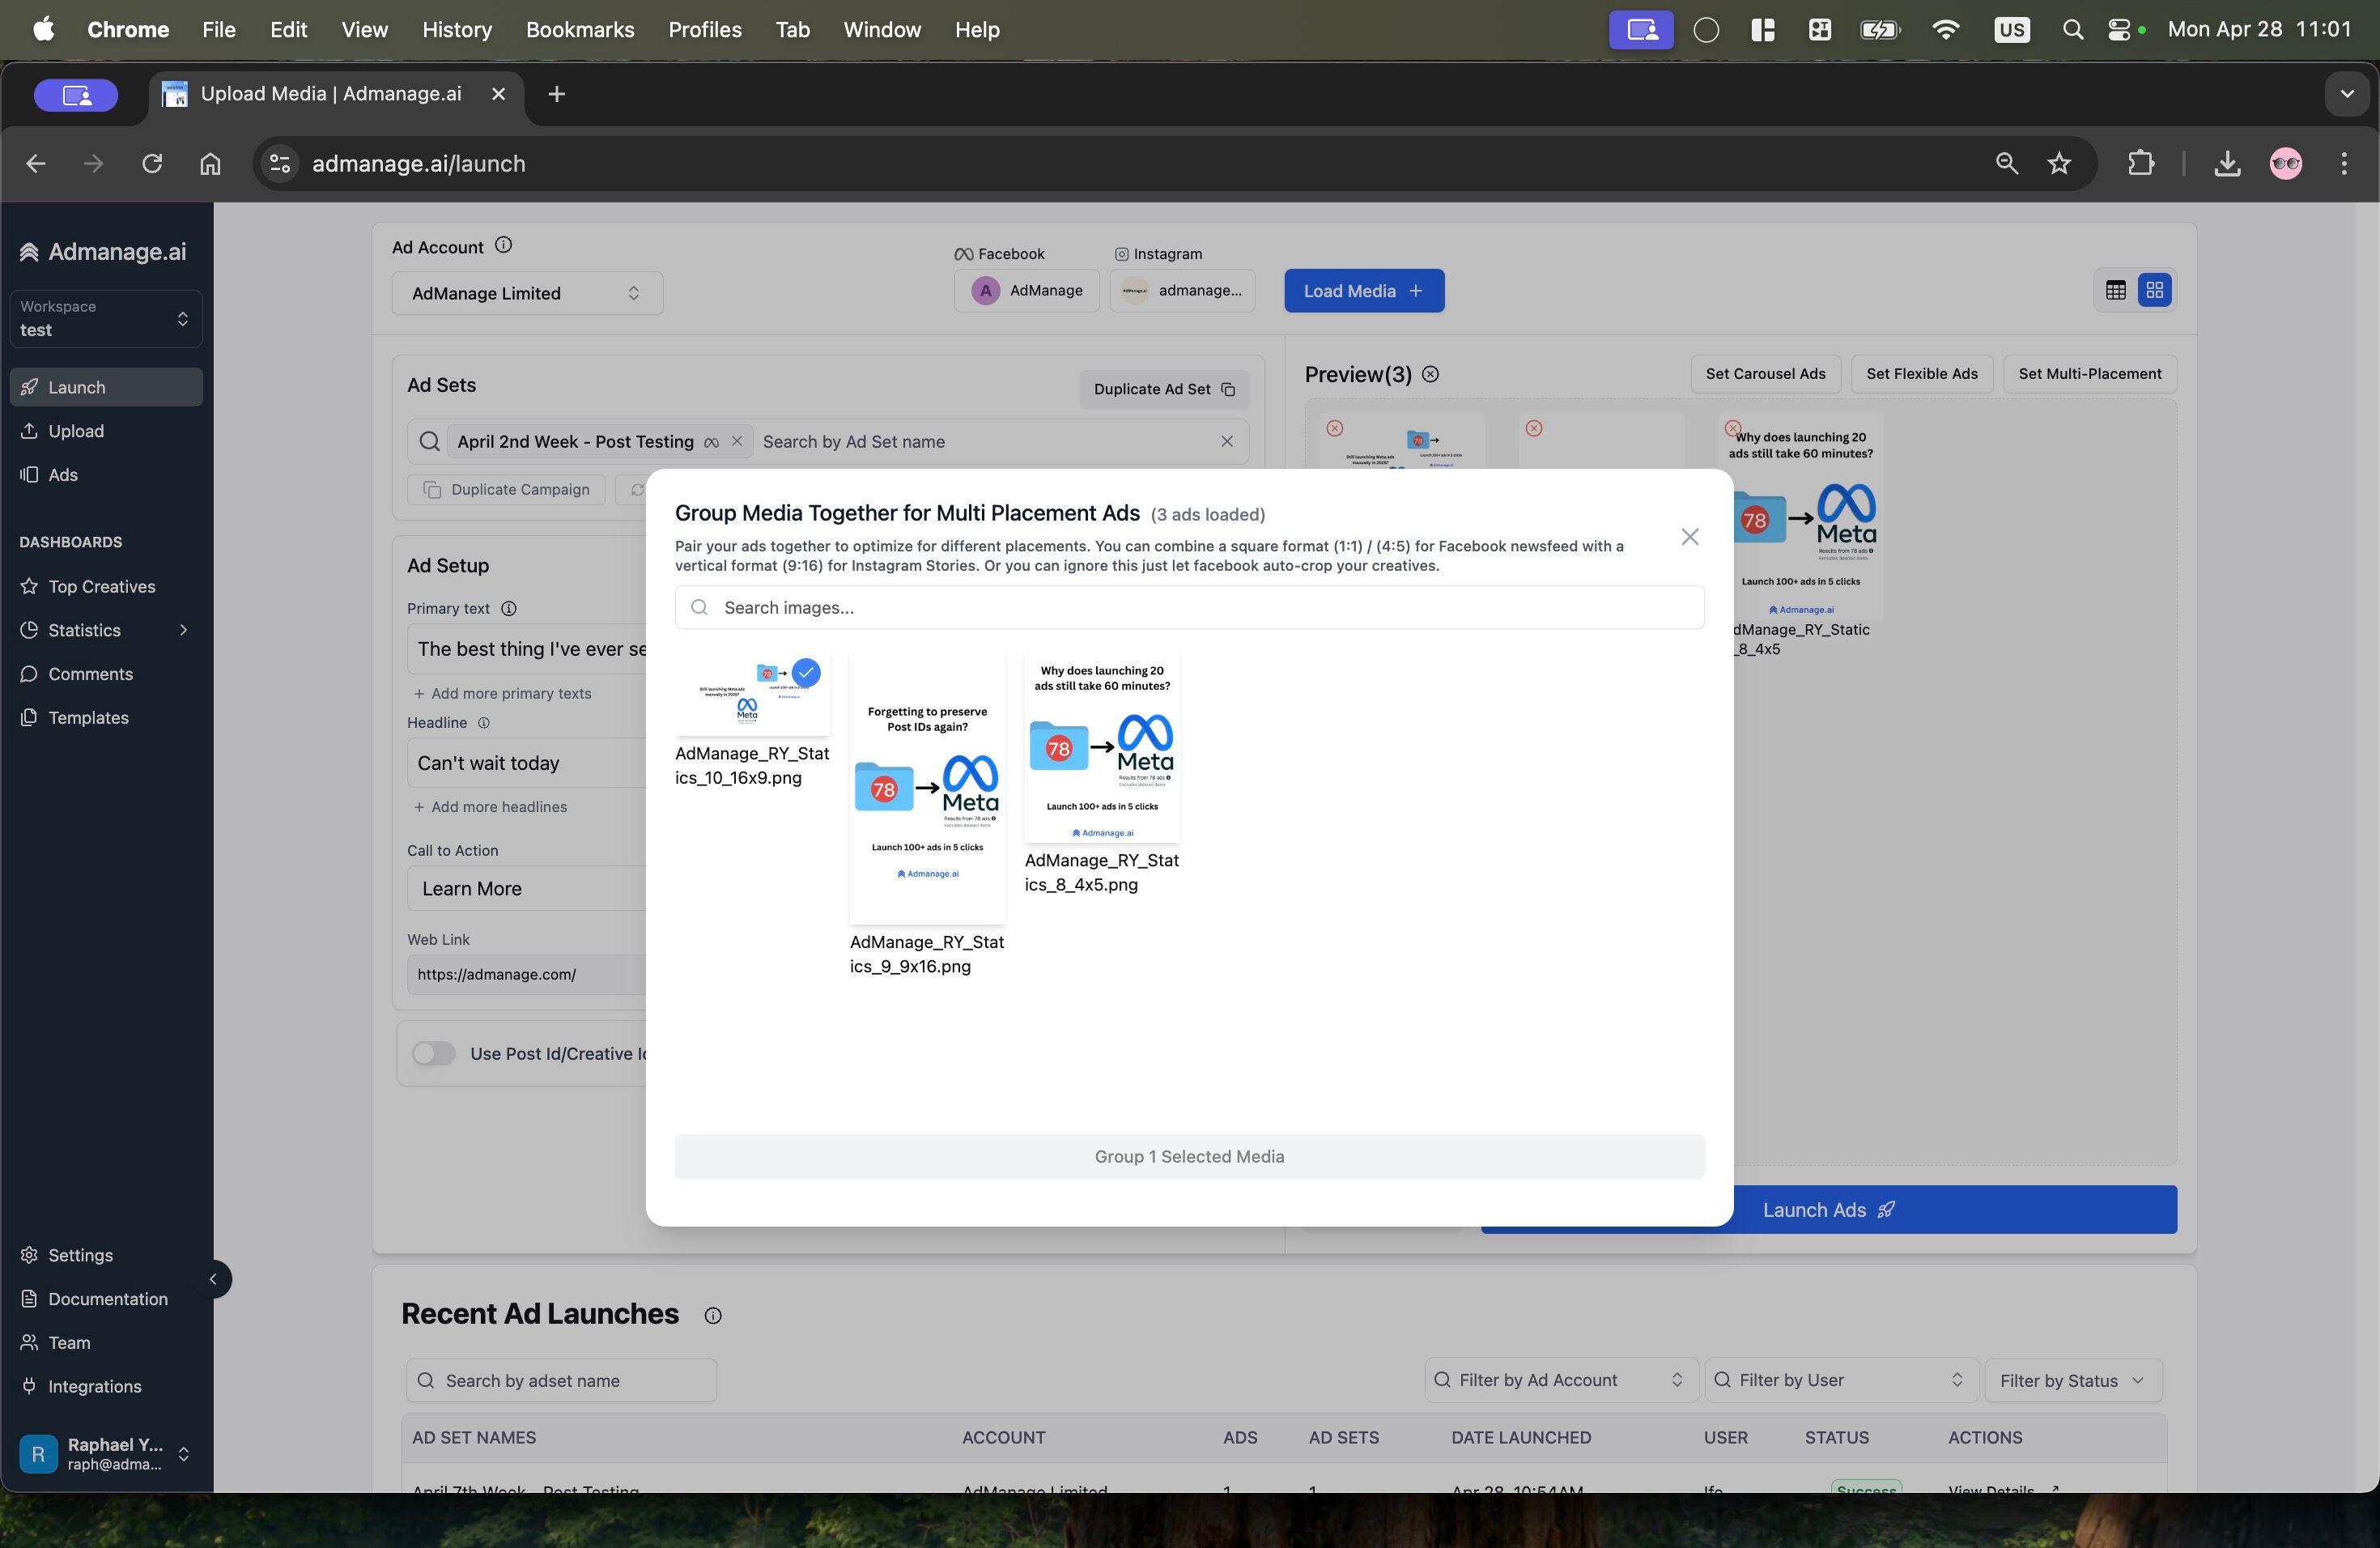Clear previews with Preview(3) x icon

[x=1431, y=374]
